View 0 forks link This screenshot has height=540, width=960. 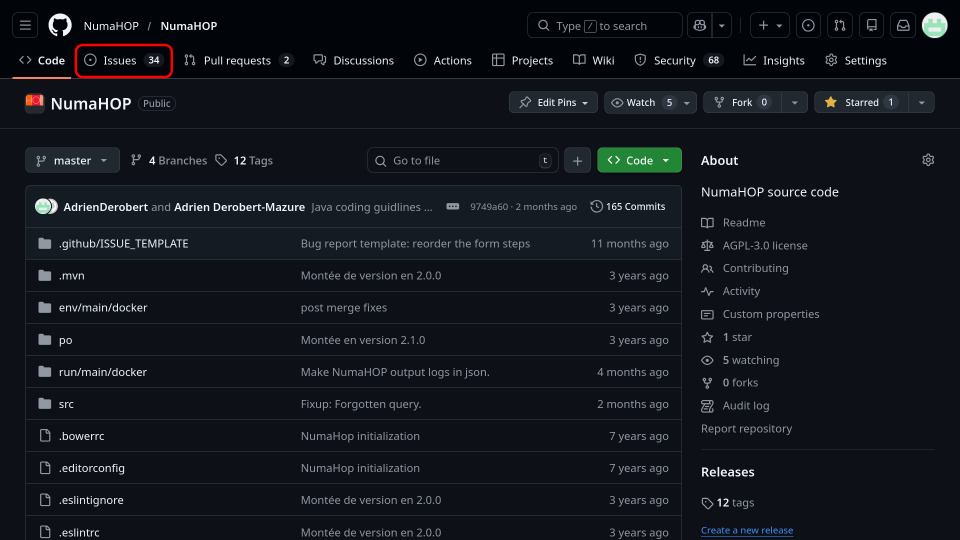click(x=730, y=383)
